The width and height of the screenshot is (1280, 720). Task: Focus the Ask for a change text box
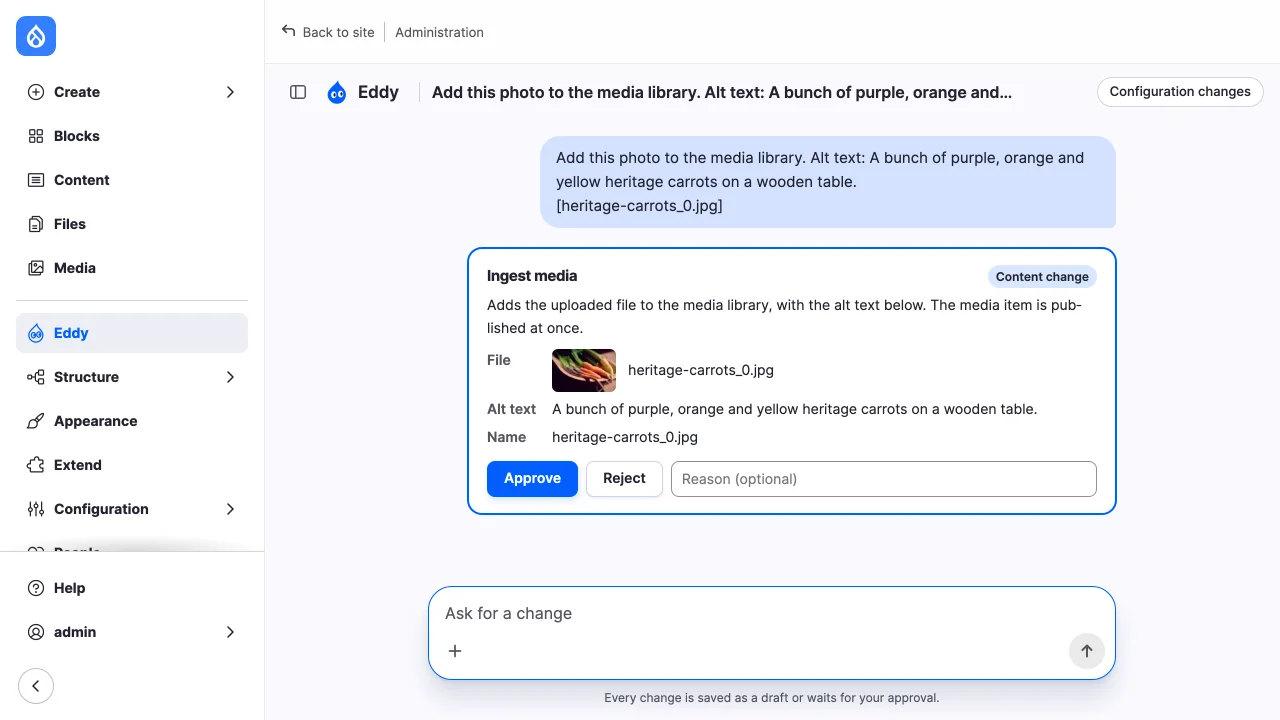pyautogui.click(x=772, y=614)
